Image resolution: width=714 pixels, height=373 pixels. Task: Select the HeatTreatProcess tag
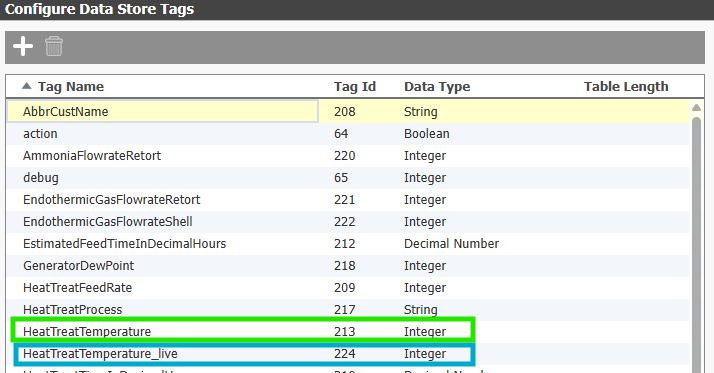pyautogui.click(x=72, y=310)
